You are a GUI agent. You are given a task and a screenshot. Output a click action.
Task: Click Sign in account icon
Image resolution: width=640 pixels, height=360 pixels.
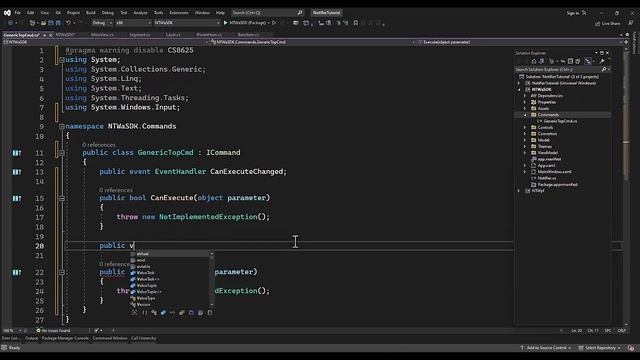tap(584, 13)
